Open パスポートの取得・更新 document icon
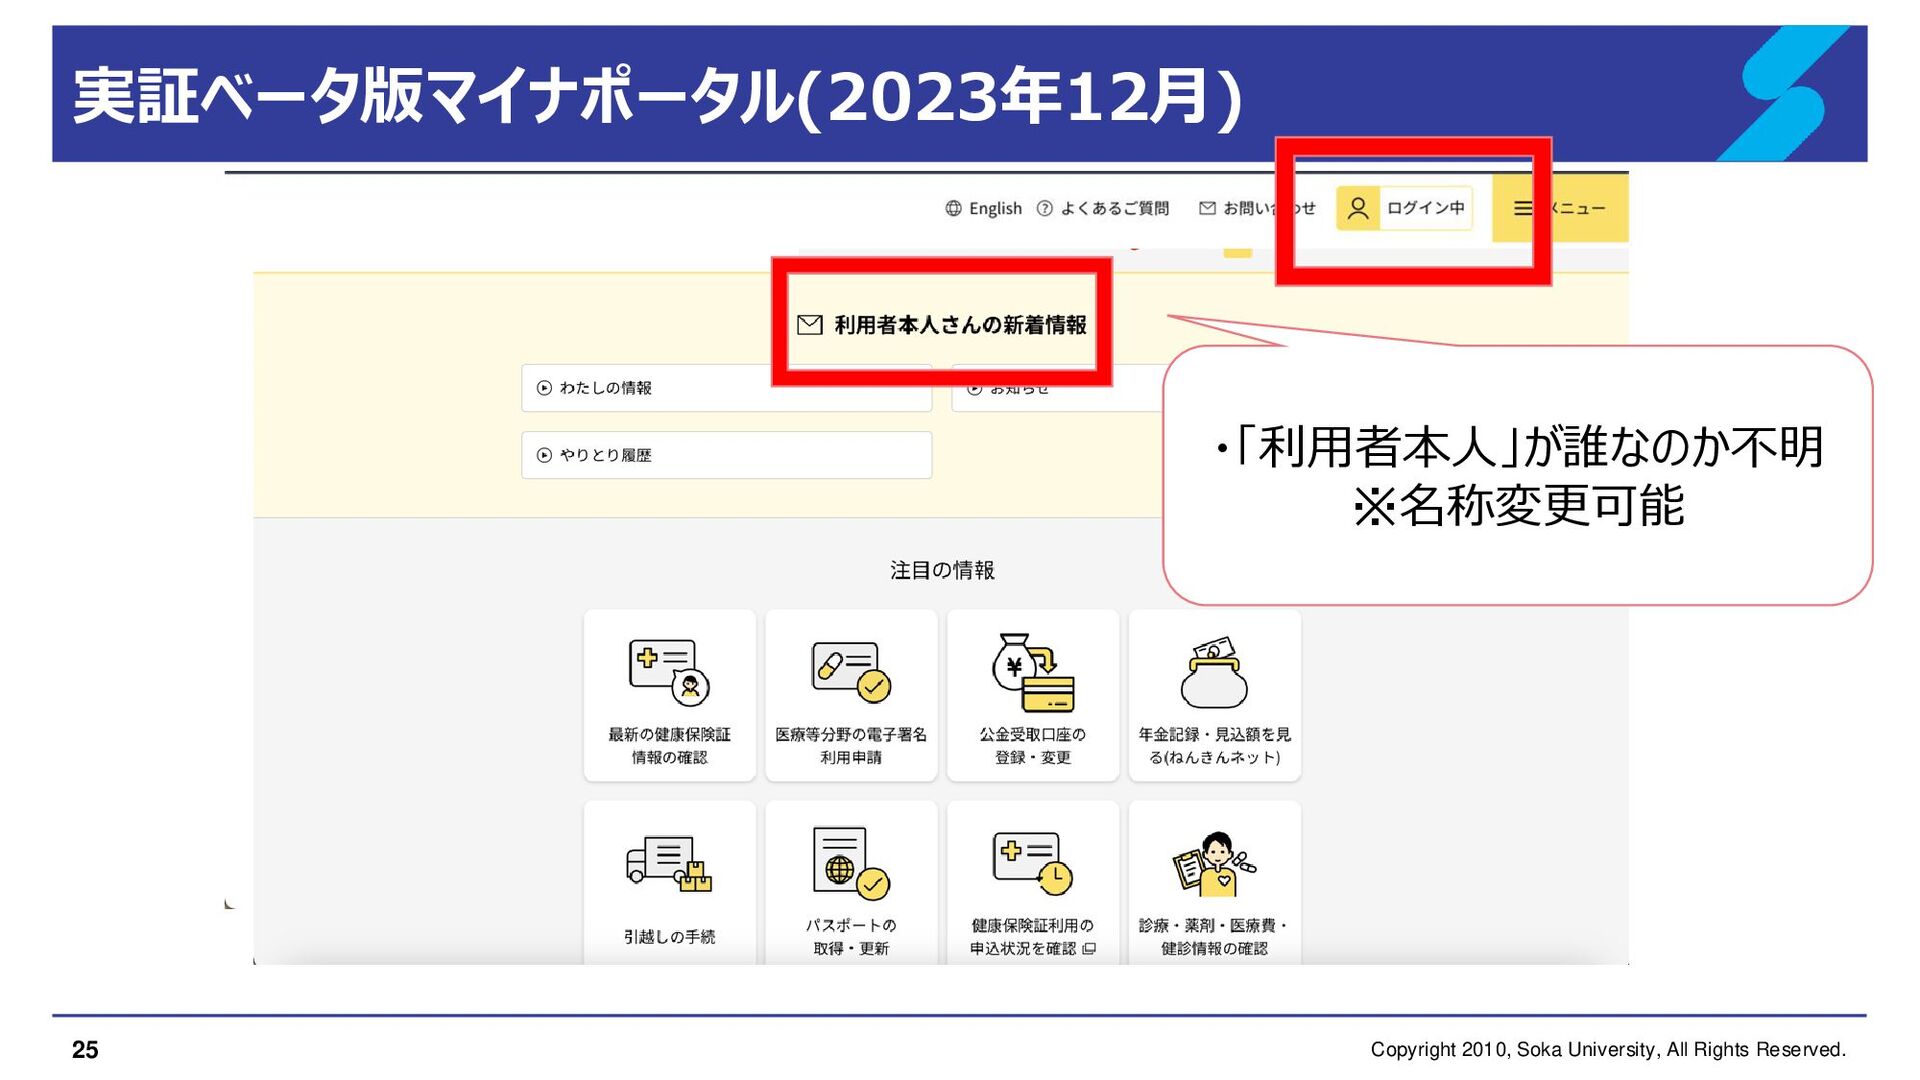Image resolution: width=1920 pixels, height=1080 pixels. tap(851, 863)
